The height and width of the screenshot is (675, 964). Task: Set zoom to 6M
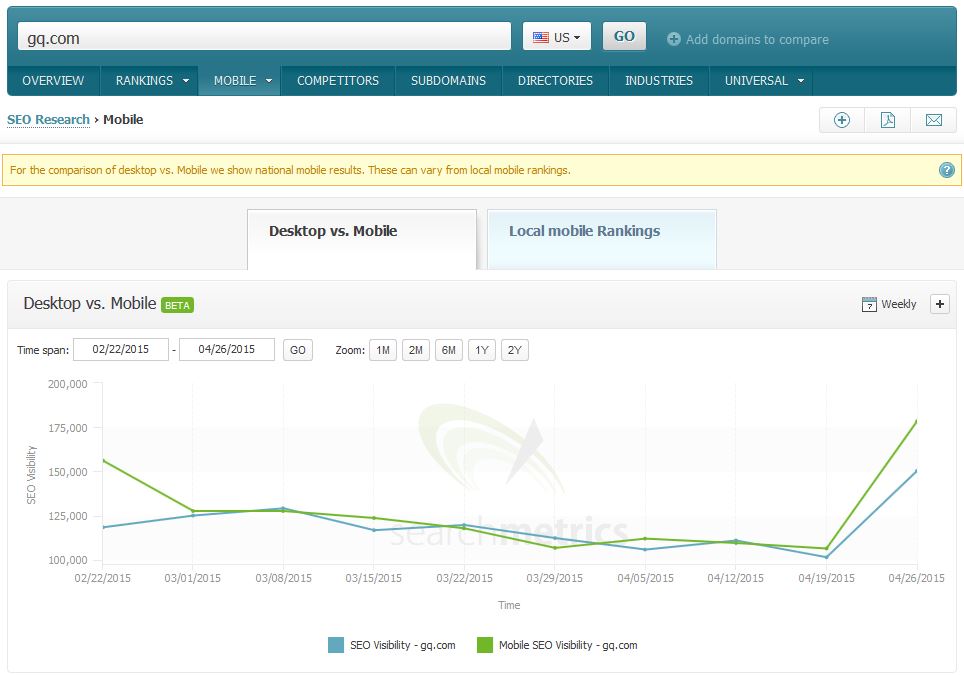click(449, 350)
